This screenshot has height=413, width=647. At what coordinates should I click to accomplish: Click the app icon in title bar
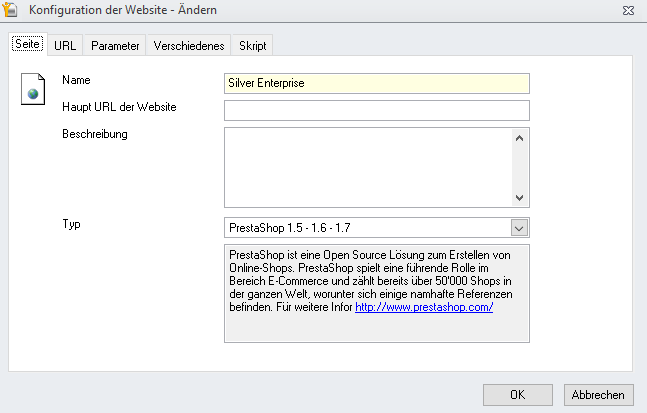click(x=9, y=9)
